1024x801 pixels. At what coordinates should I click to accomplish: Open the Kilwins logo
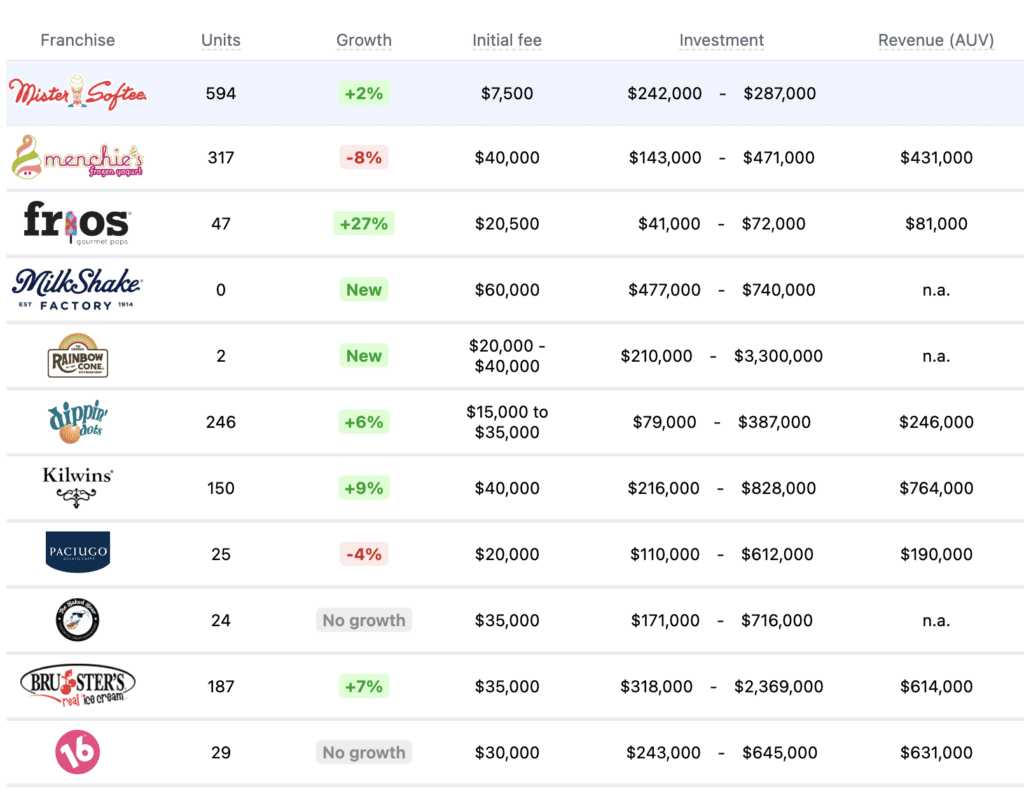click(78, 487)
